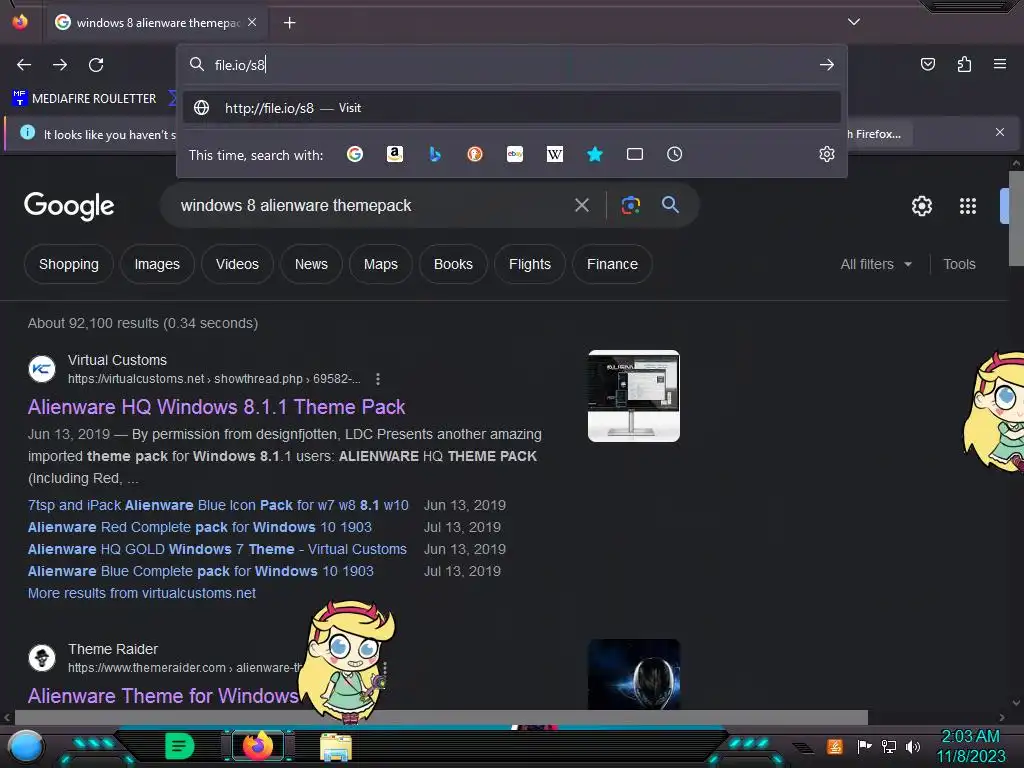Open the Java update tray icon
1024x768 pixels.
[x=835, y=746]
